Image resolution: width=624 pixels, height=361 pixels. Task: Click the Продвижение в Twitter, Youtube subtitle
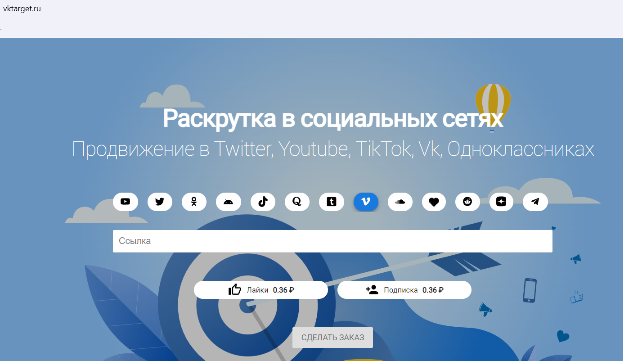click(333, 150)
